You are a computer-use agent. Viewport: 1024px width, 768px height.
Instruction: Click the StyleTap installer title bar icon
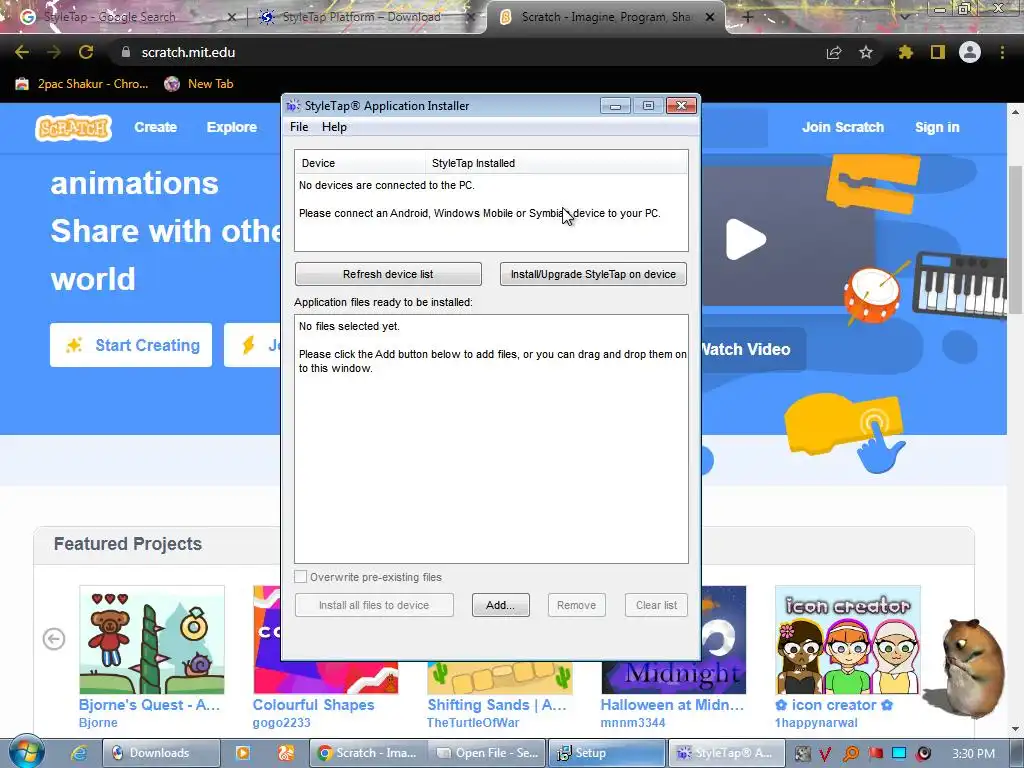pos(293,106)
